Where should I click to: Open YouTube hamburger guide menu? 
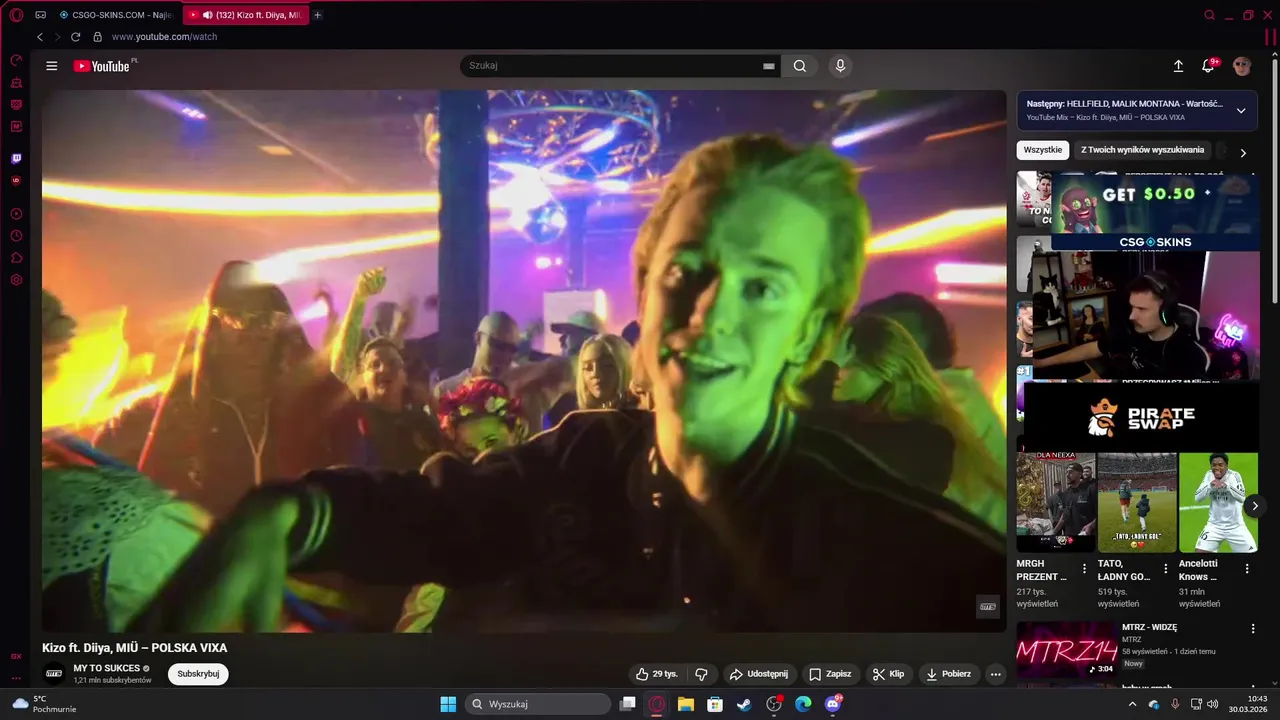point(52,66)
